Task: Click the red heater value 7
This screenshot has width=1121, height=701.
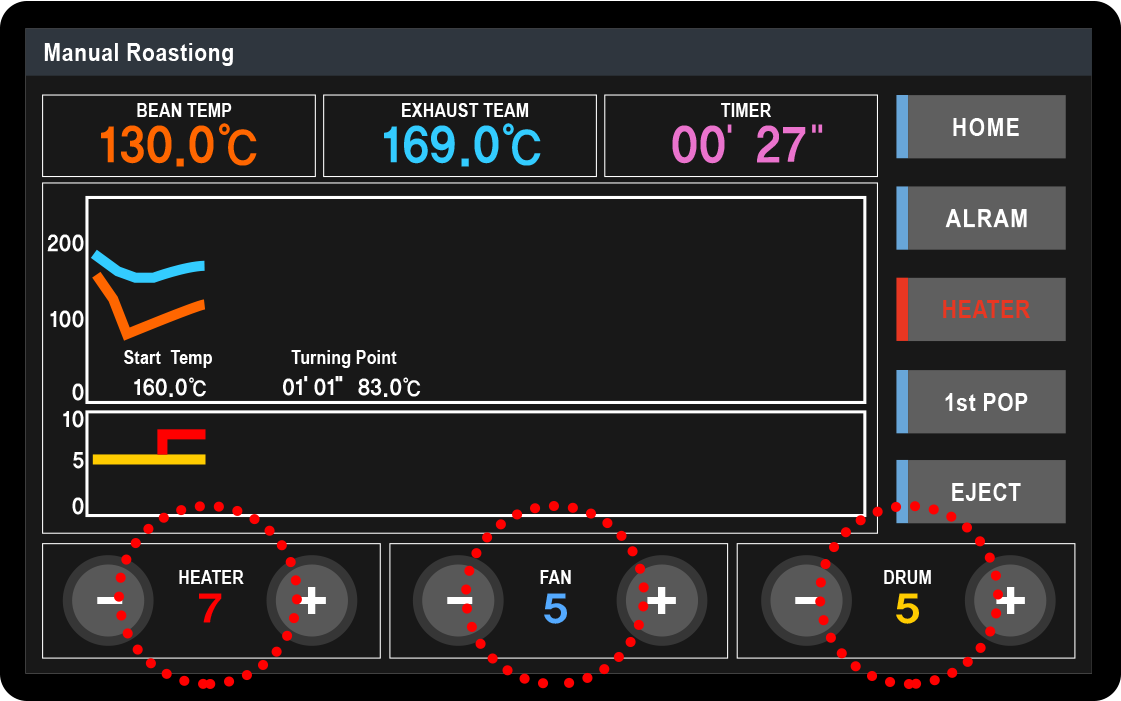Action: pos(210,609)
